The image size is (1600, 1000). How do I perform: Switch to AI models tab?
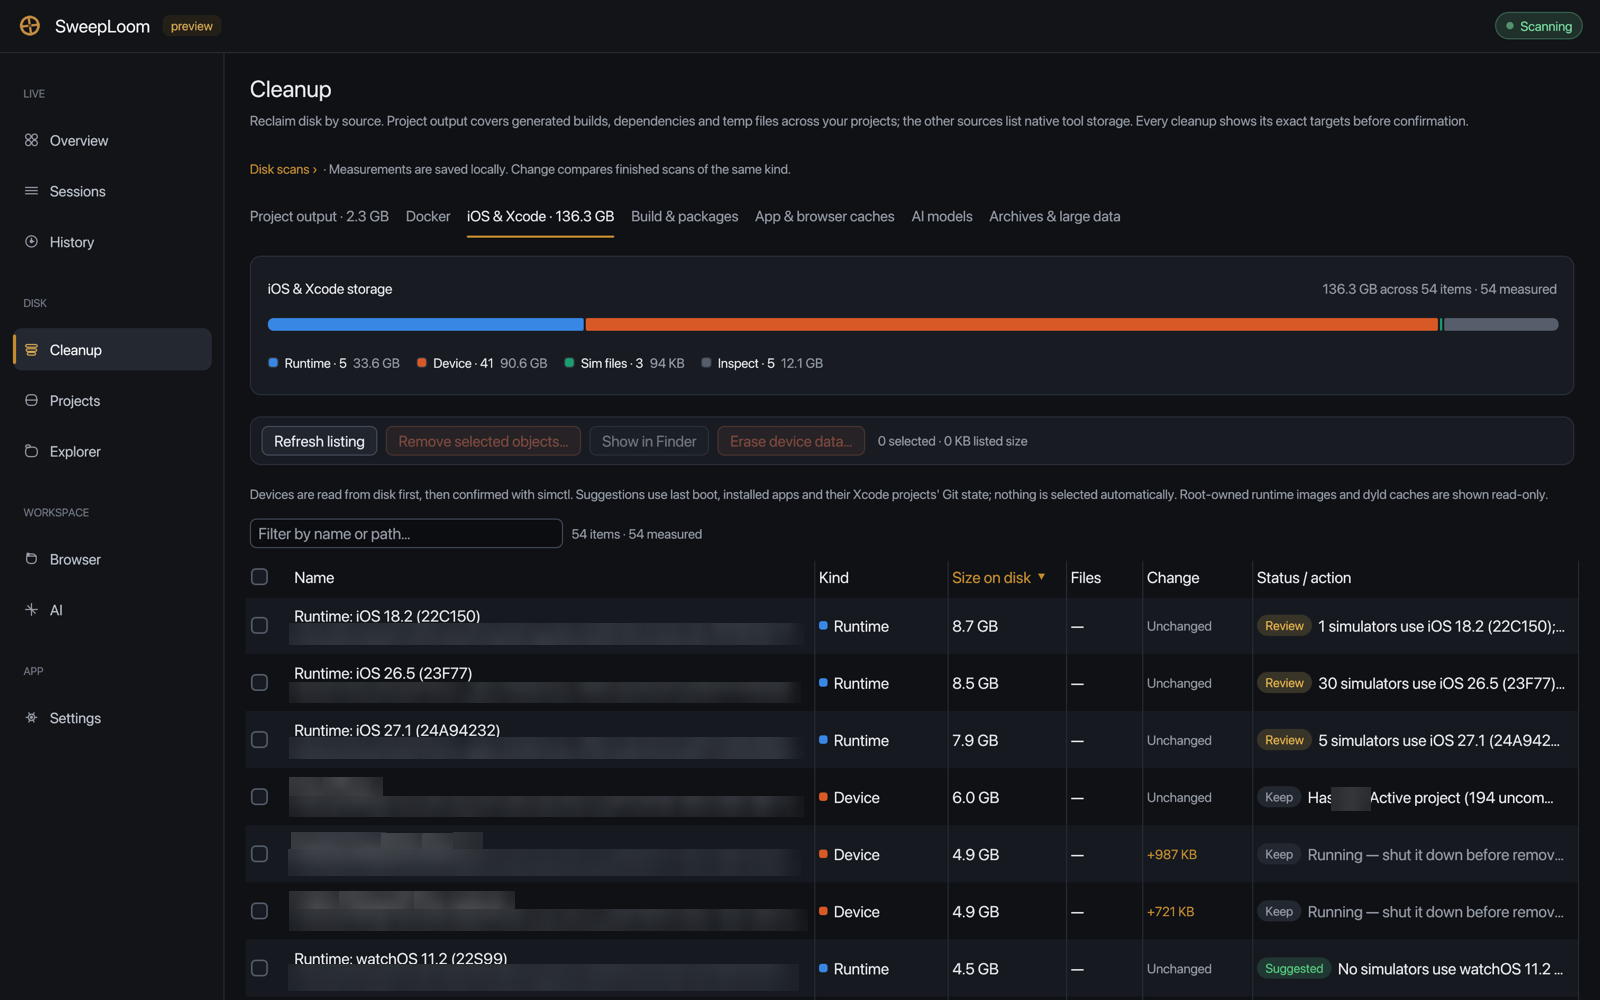[941, 216]
